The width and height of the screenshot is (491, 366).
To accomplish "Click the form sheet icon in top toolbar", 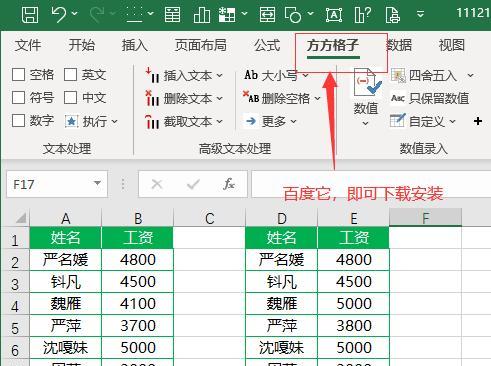I will (172, 14).
